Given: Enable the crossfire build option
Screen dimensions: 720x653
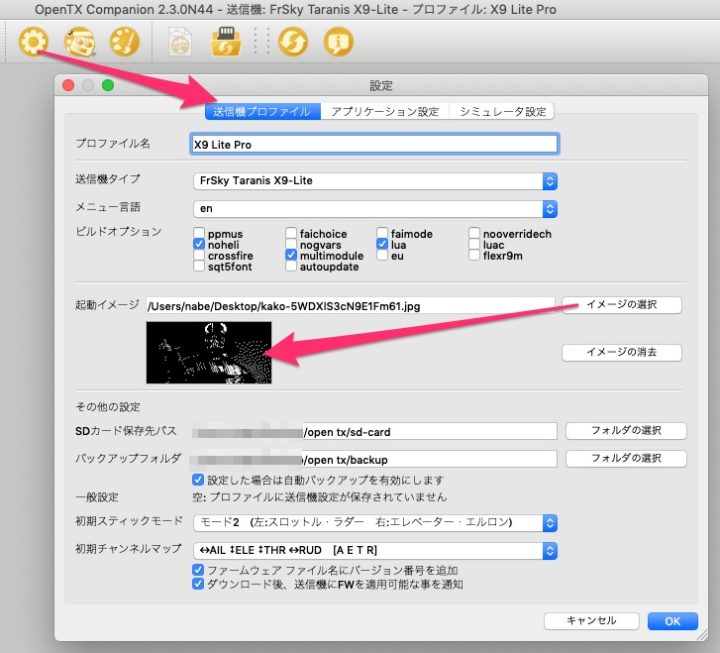Looking at the screenshot, I should [x=199, y=256].
